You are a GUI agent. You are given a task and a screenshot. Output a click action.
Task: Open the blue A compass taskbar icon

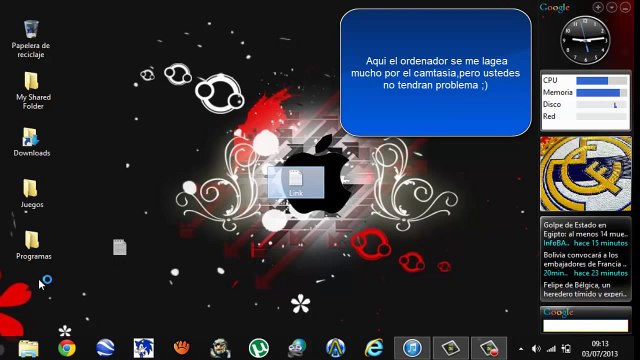point(336,348)
